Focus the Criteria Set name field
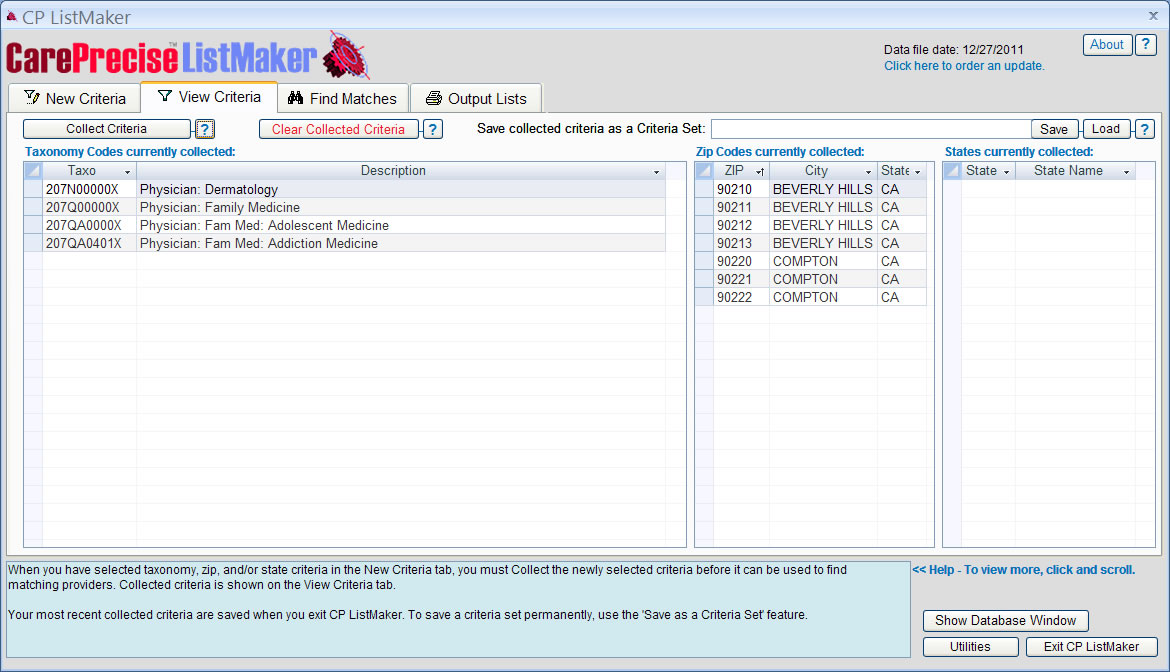1170x672 pixels. (x=870, y=129)
